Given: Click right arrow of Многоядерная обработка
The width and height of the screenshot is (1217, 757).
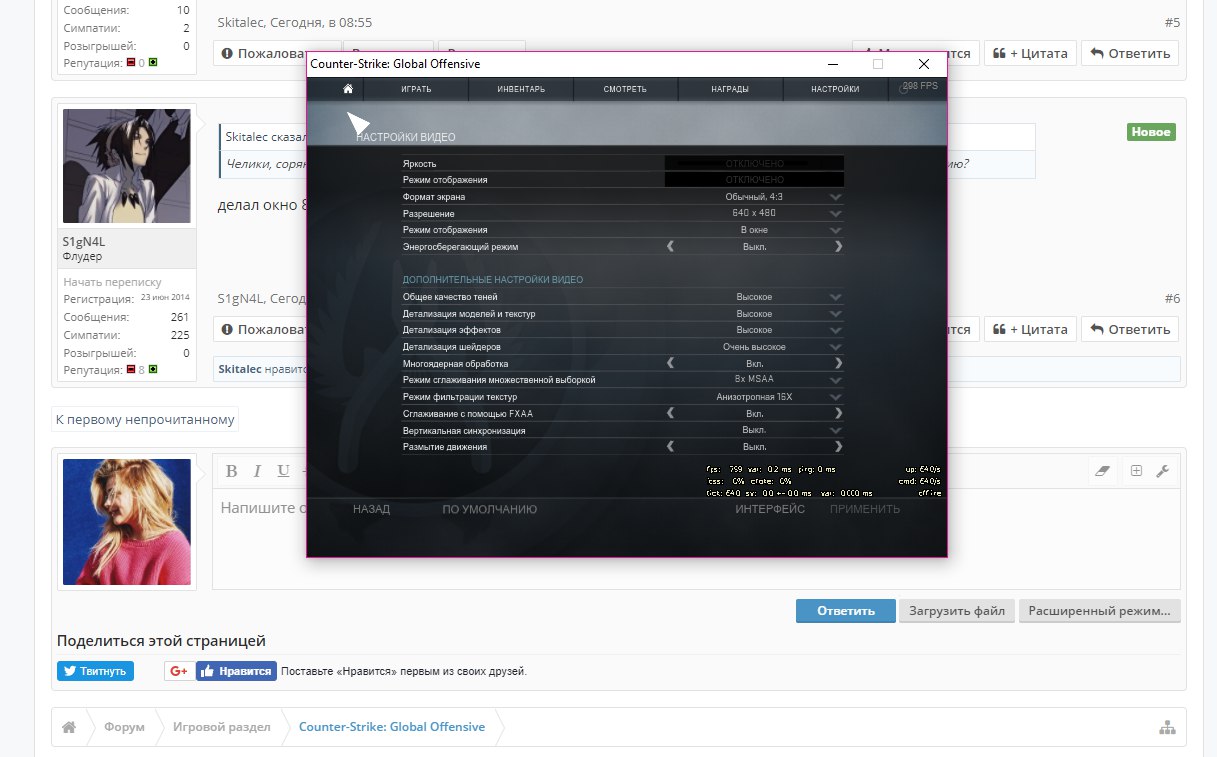Looking at the screenshot, I should coord(838,363).
